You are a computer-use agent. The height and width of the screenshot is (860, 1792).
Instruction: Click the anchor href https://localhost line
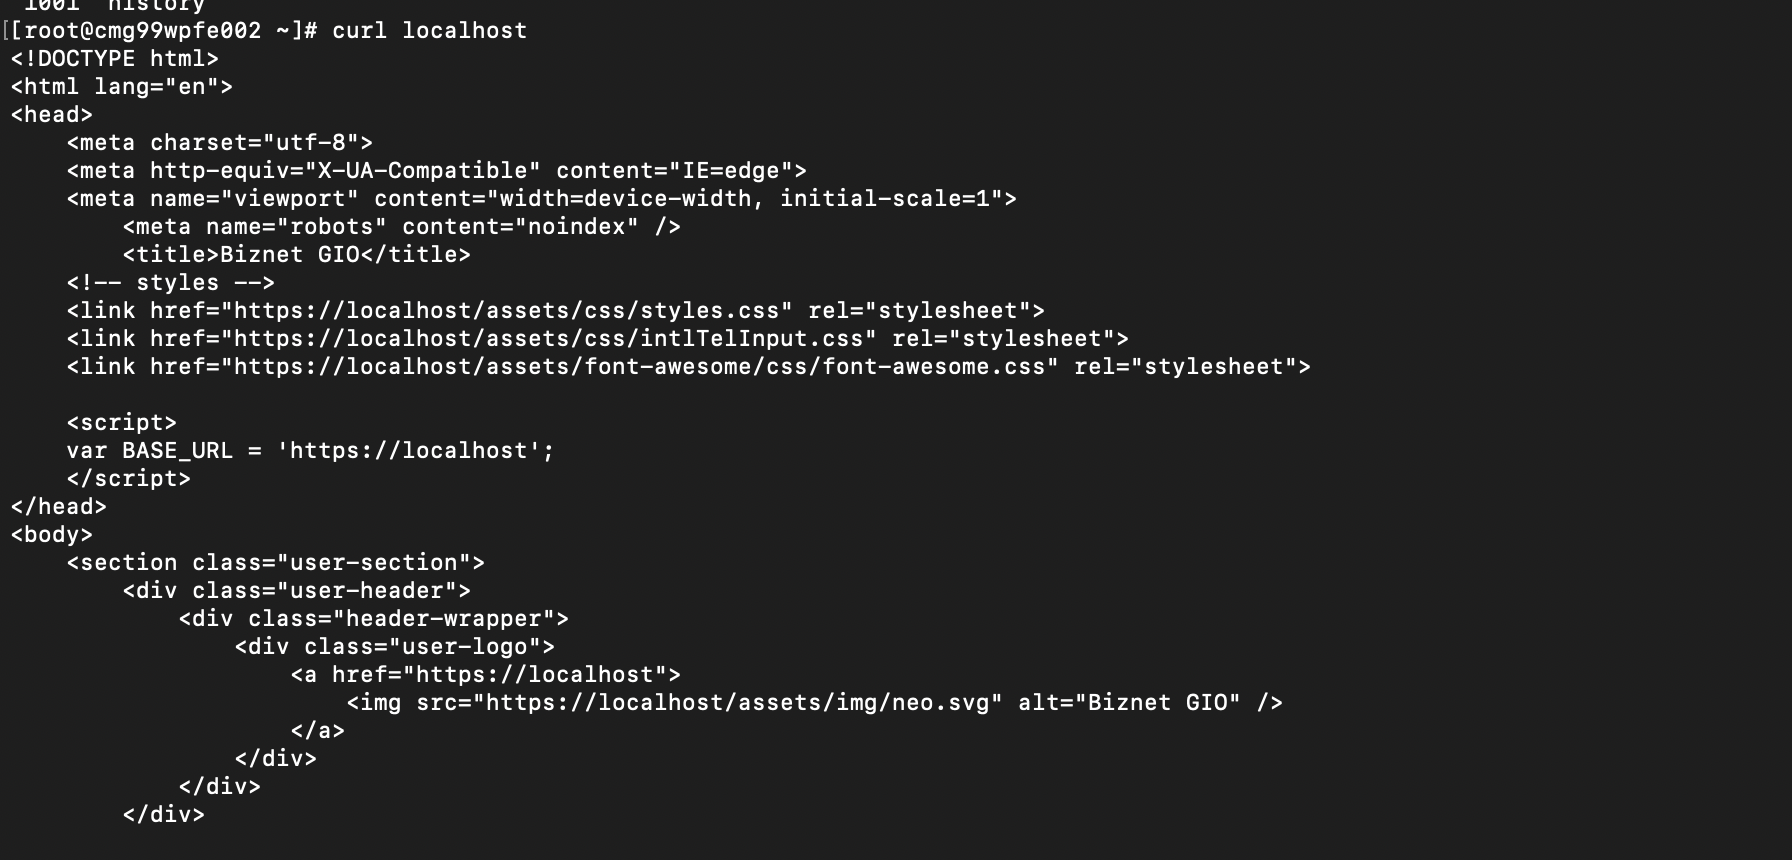pyautogui.click(x=485, y=675)
